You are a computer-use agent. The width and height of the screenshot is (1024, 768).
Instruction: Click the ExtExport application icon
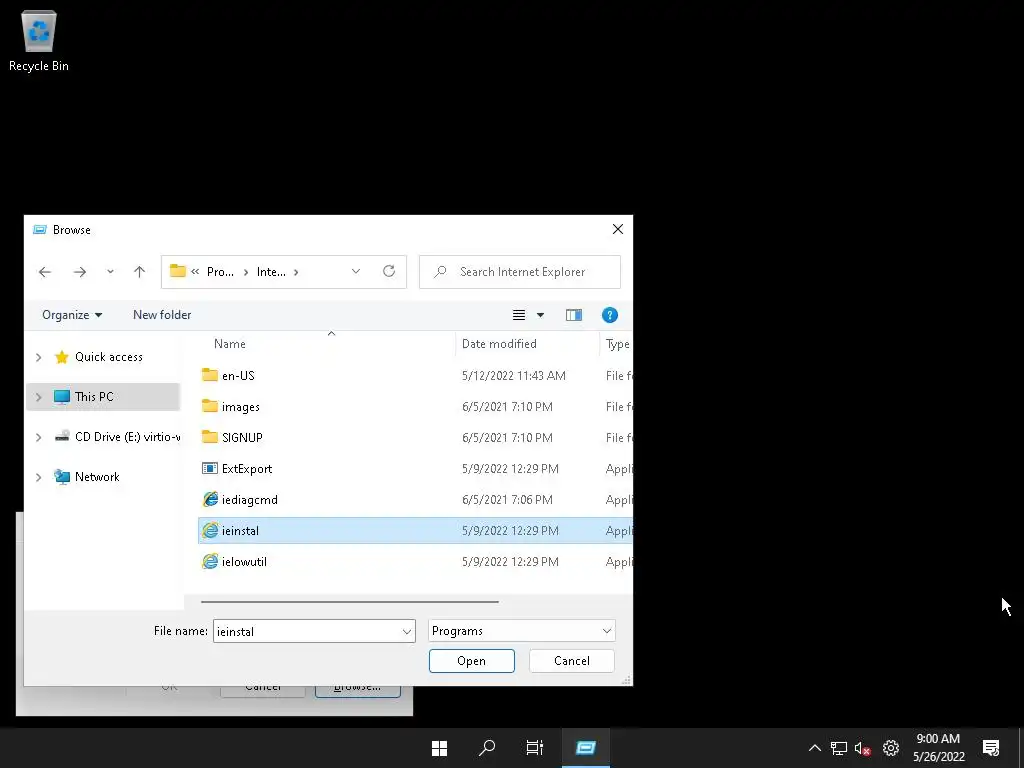[x=210, y=468]
